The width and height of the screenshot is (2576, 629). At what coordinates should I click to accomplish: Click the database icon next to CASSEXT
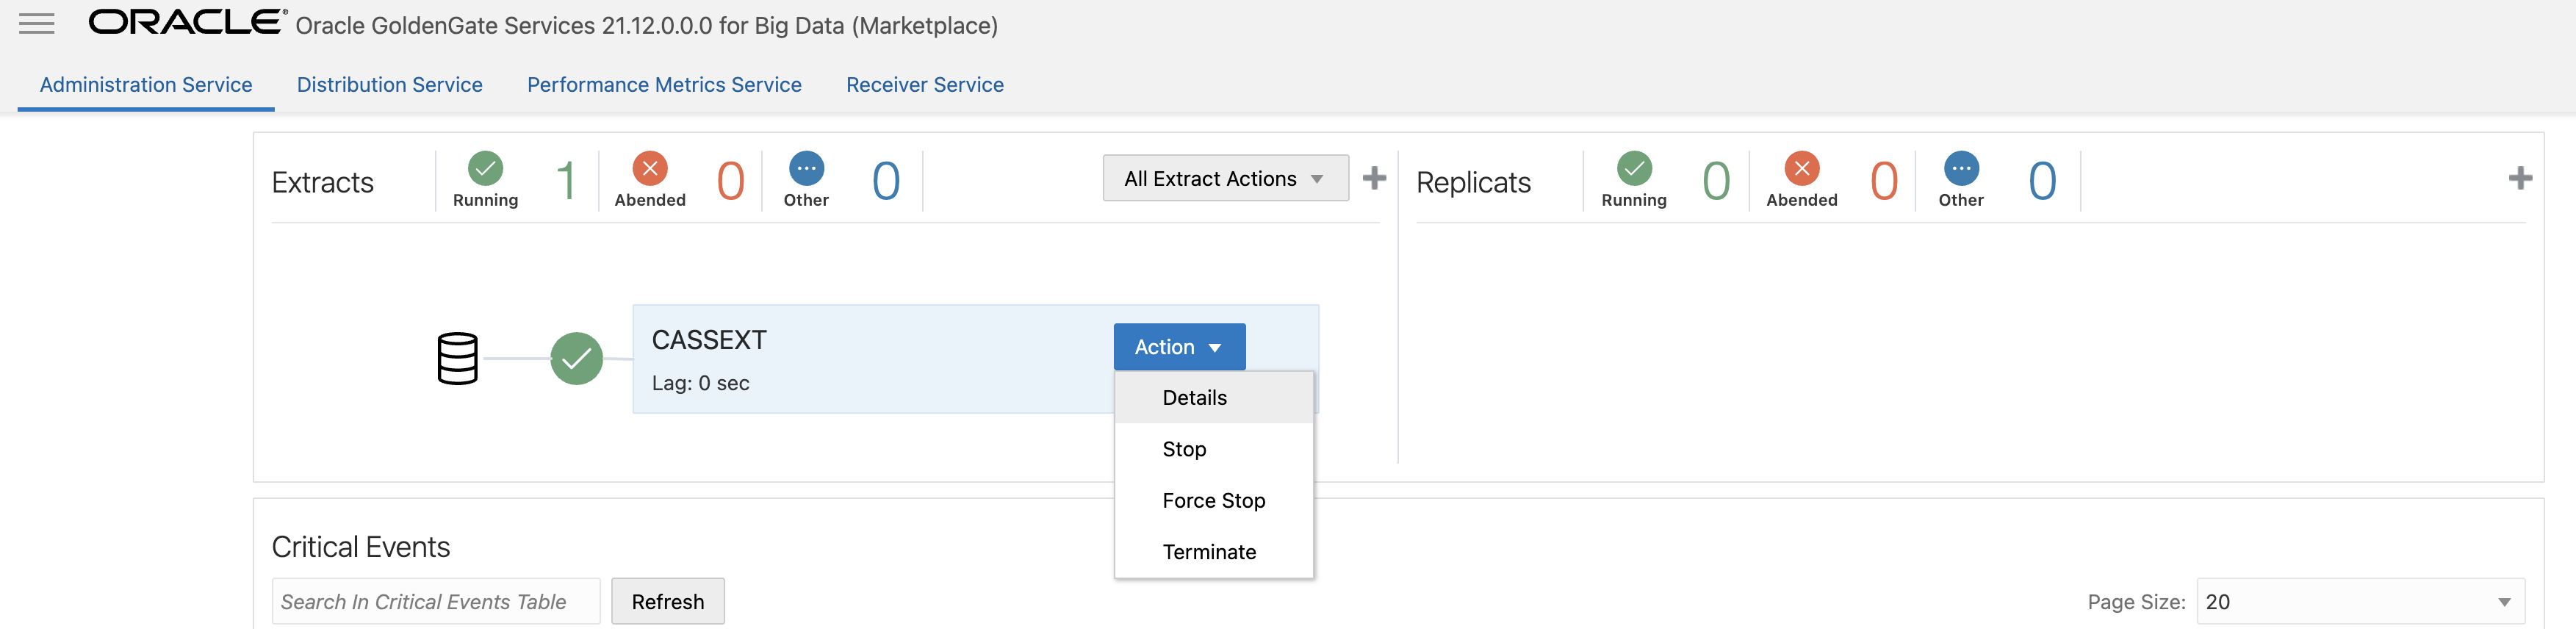click(x=457, y=358)
